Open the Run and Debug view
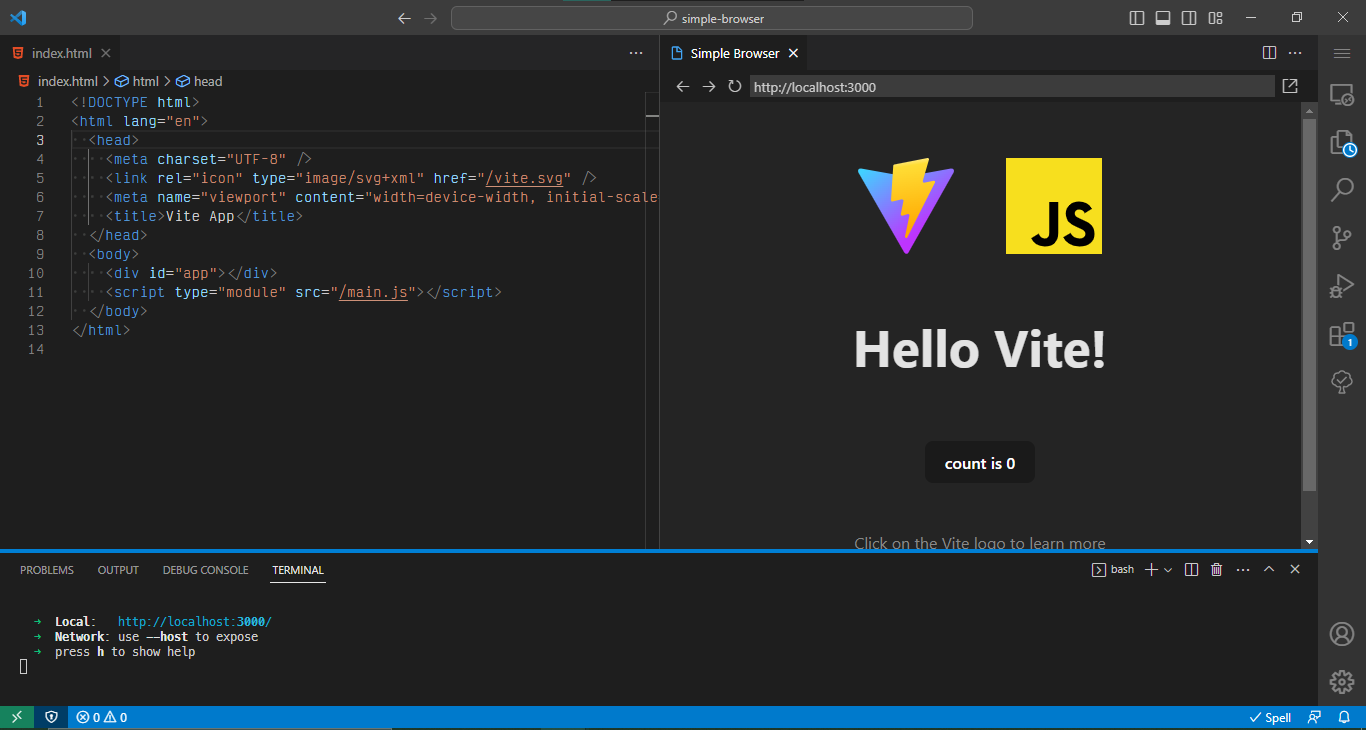Screen dimensions: 1366x730 tap(1342, 285)
